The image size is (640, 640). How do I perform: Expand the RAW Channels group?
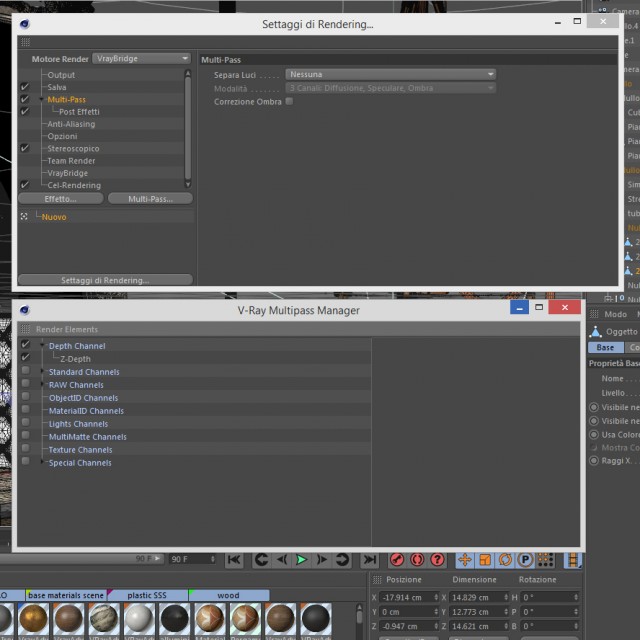(x=42, y=384)
